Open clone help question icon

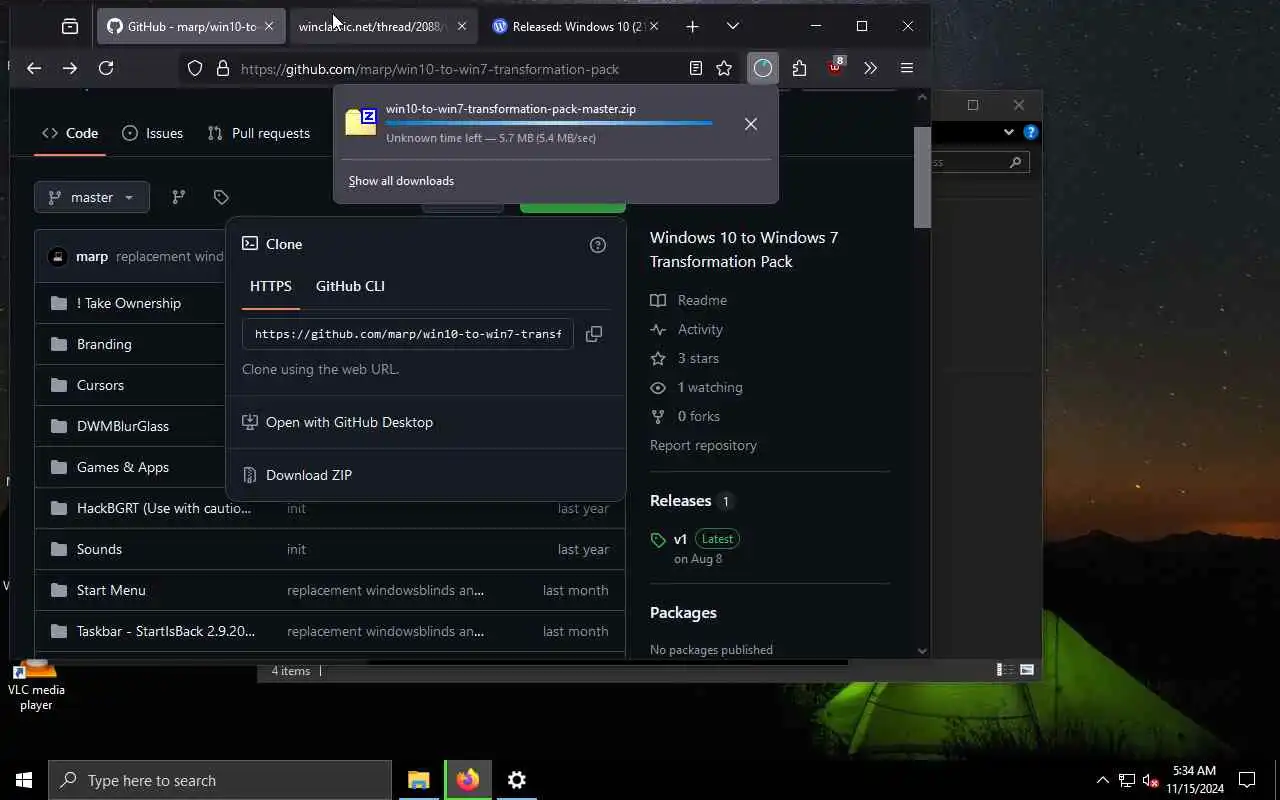[598, 245]
